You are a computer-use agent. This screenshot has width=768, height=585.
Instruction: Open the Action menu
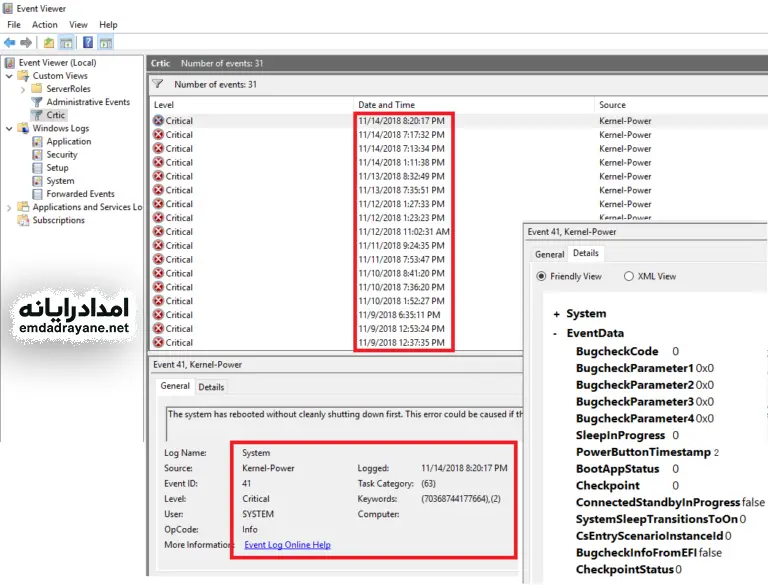pos(45,24)
